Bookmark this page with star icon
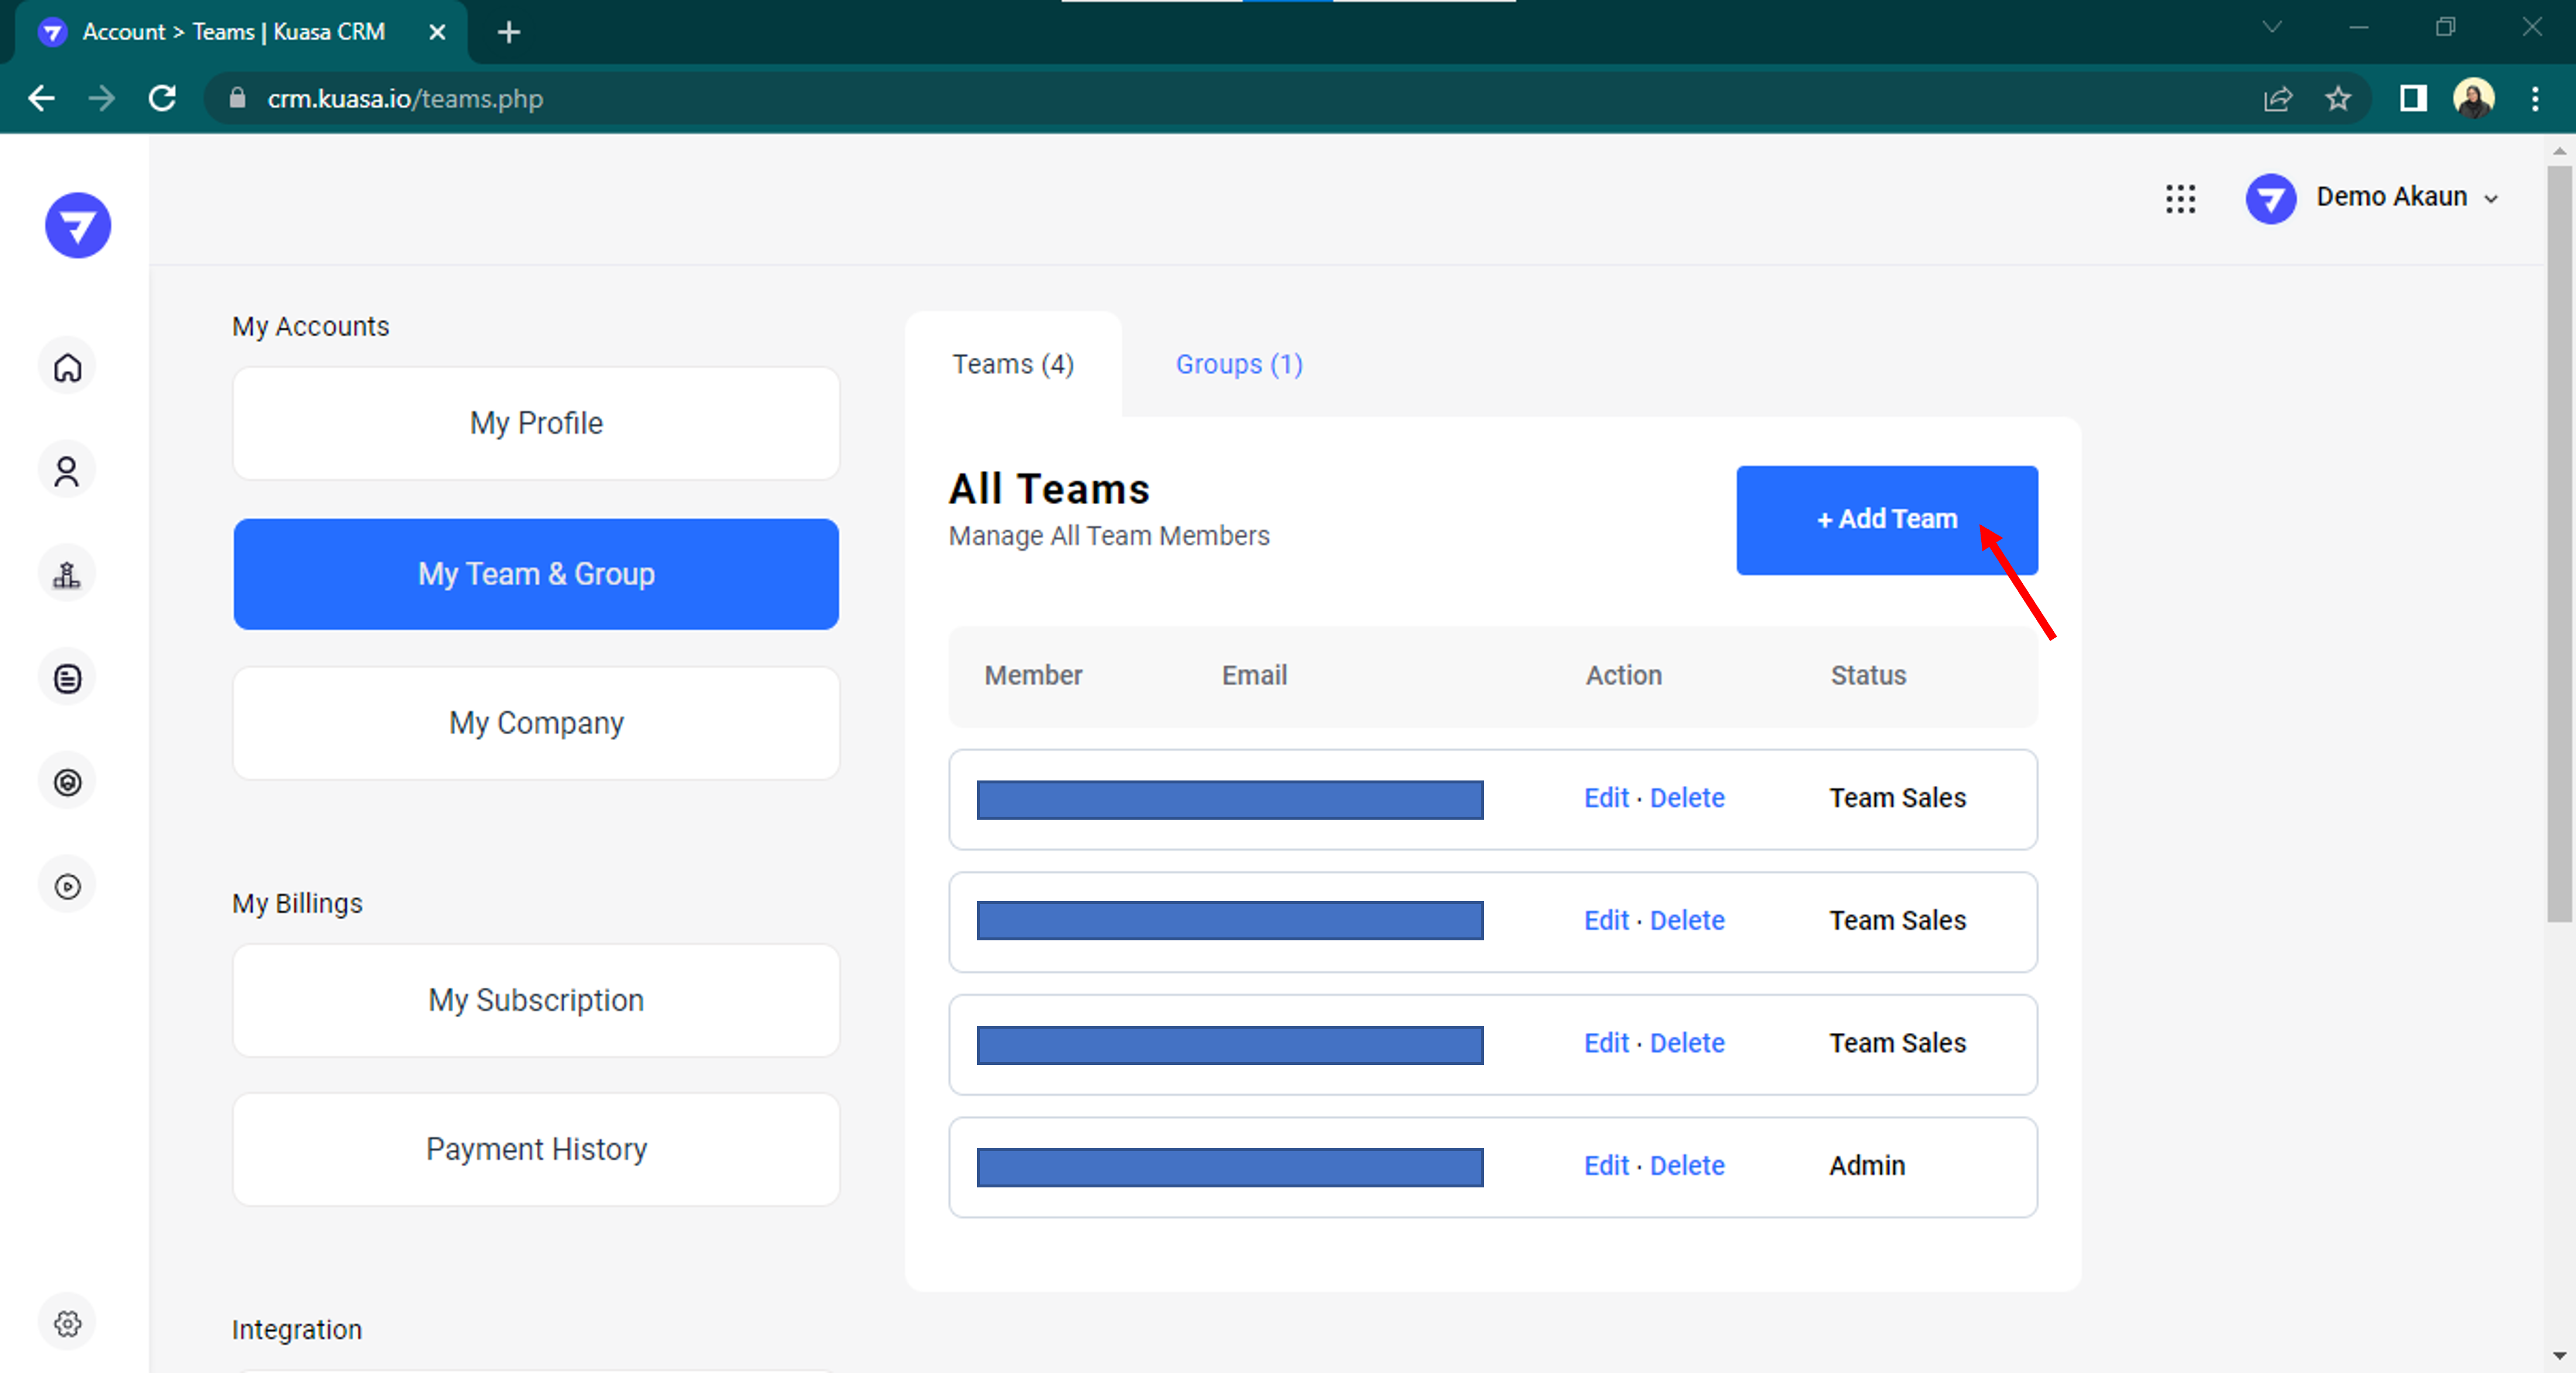 click(2338, 98)
